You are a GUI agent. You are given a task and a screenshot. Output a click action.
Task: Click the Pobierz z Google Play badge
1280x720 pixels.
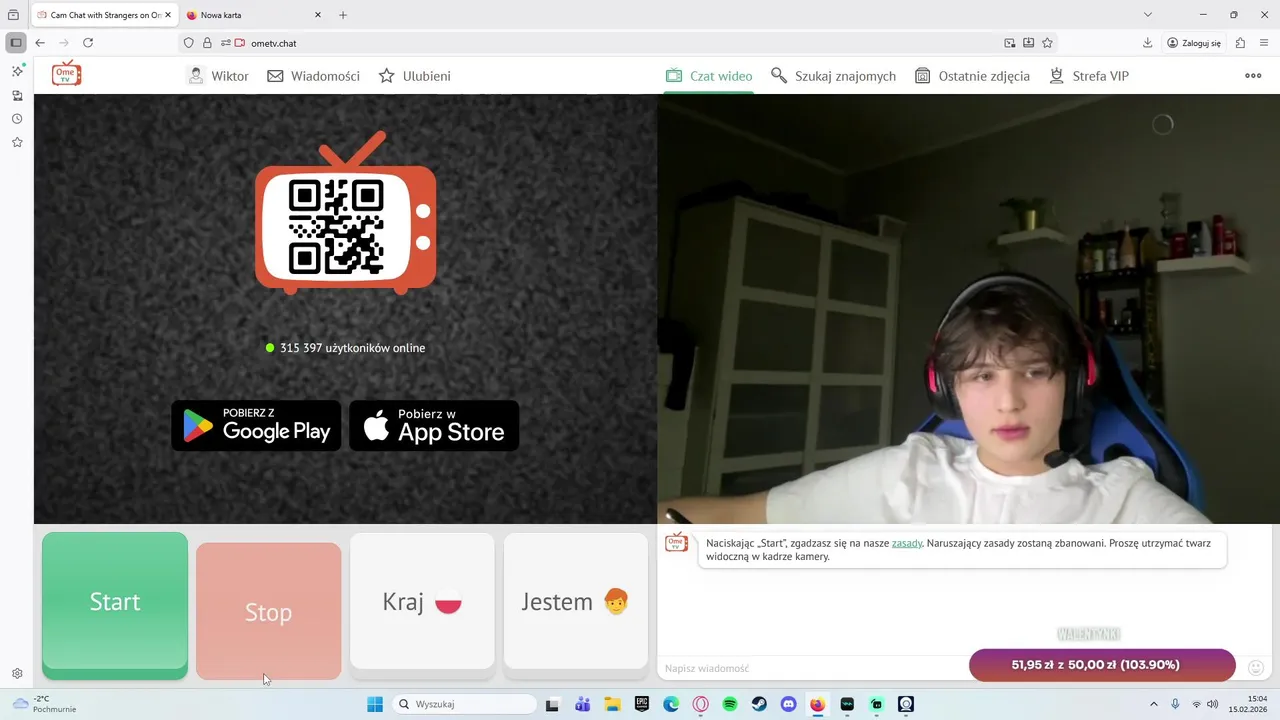[x=256, y=426]
